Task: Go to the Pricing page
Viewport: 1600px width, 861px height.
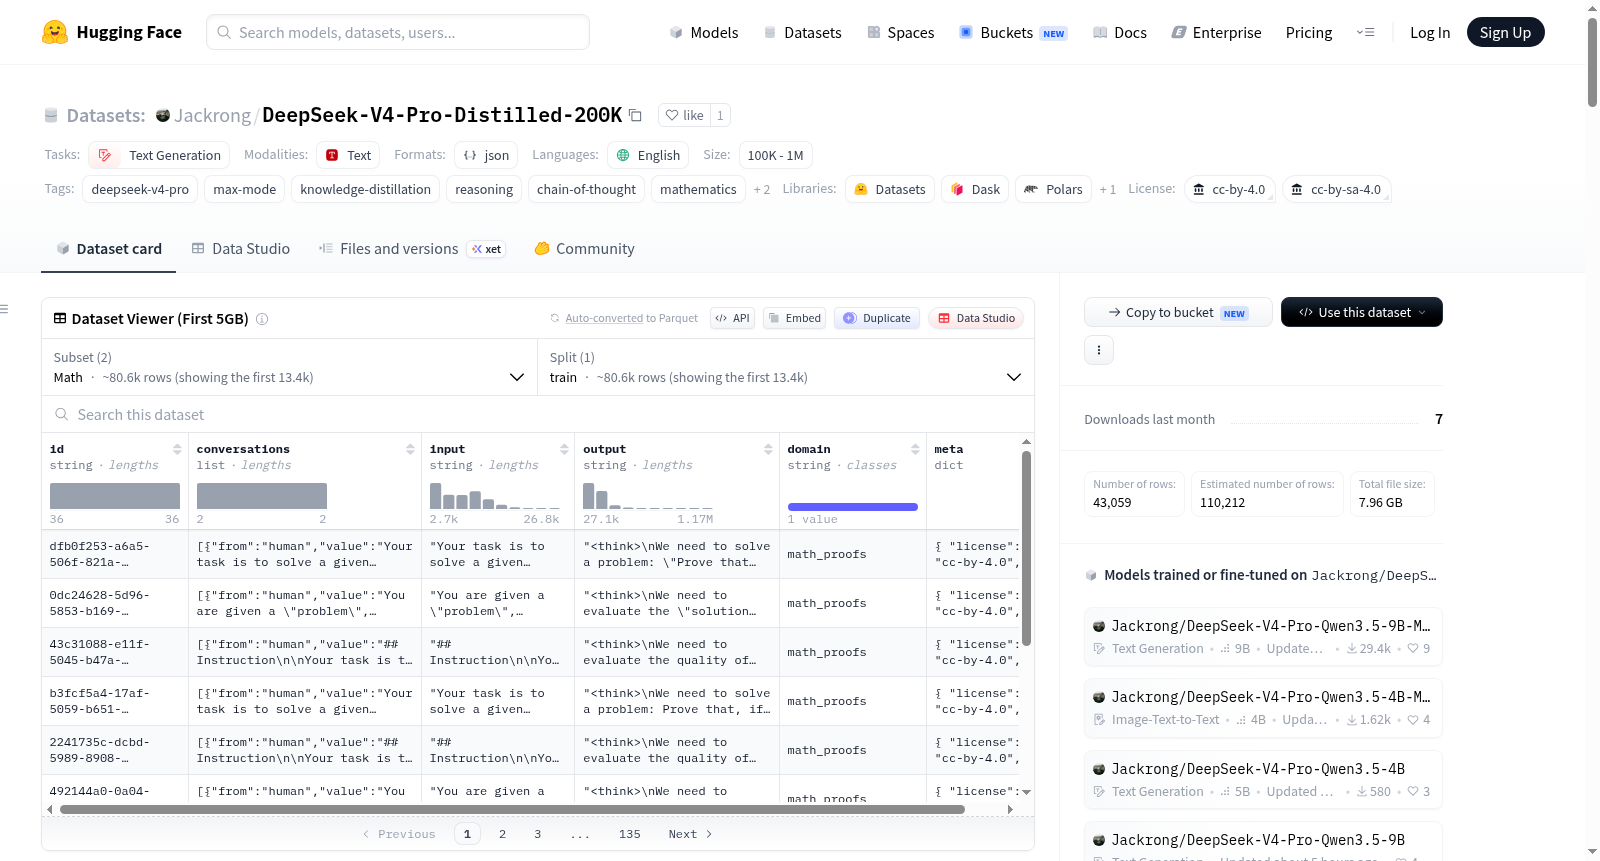Action: point(1309,32)
